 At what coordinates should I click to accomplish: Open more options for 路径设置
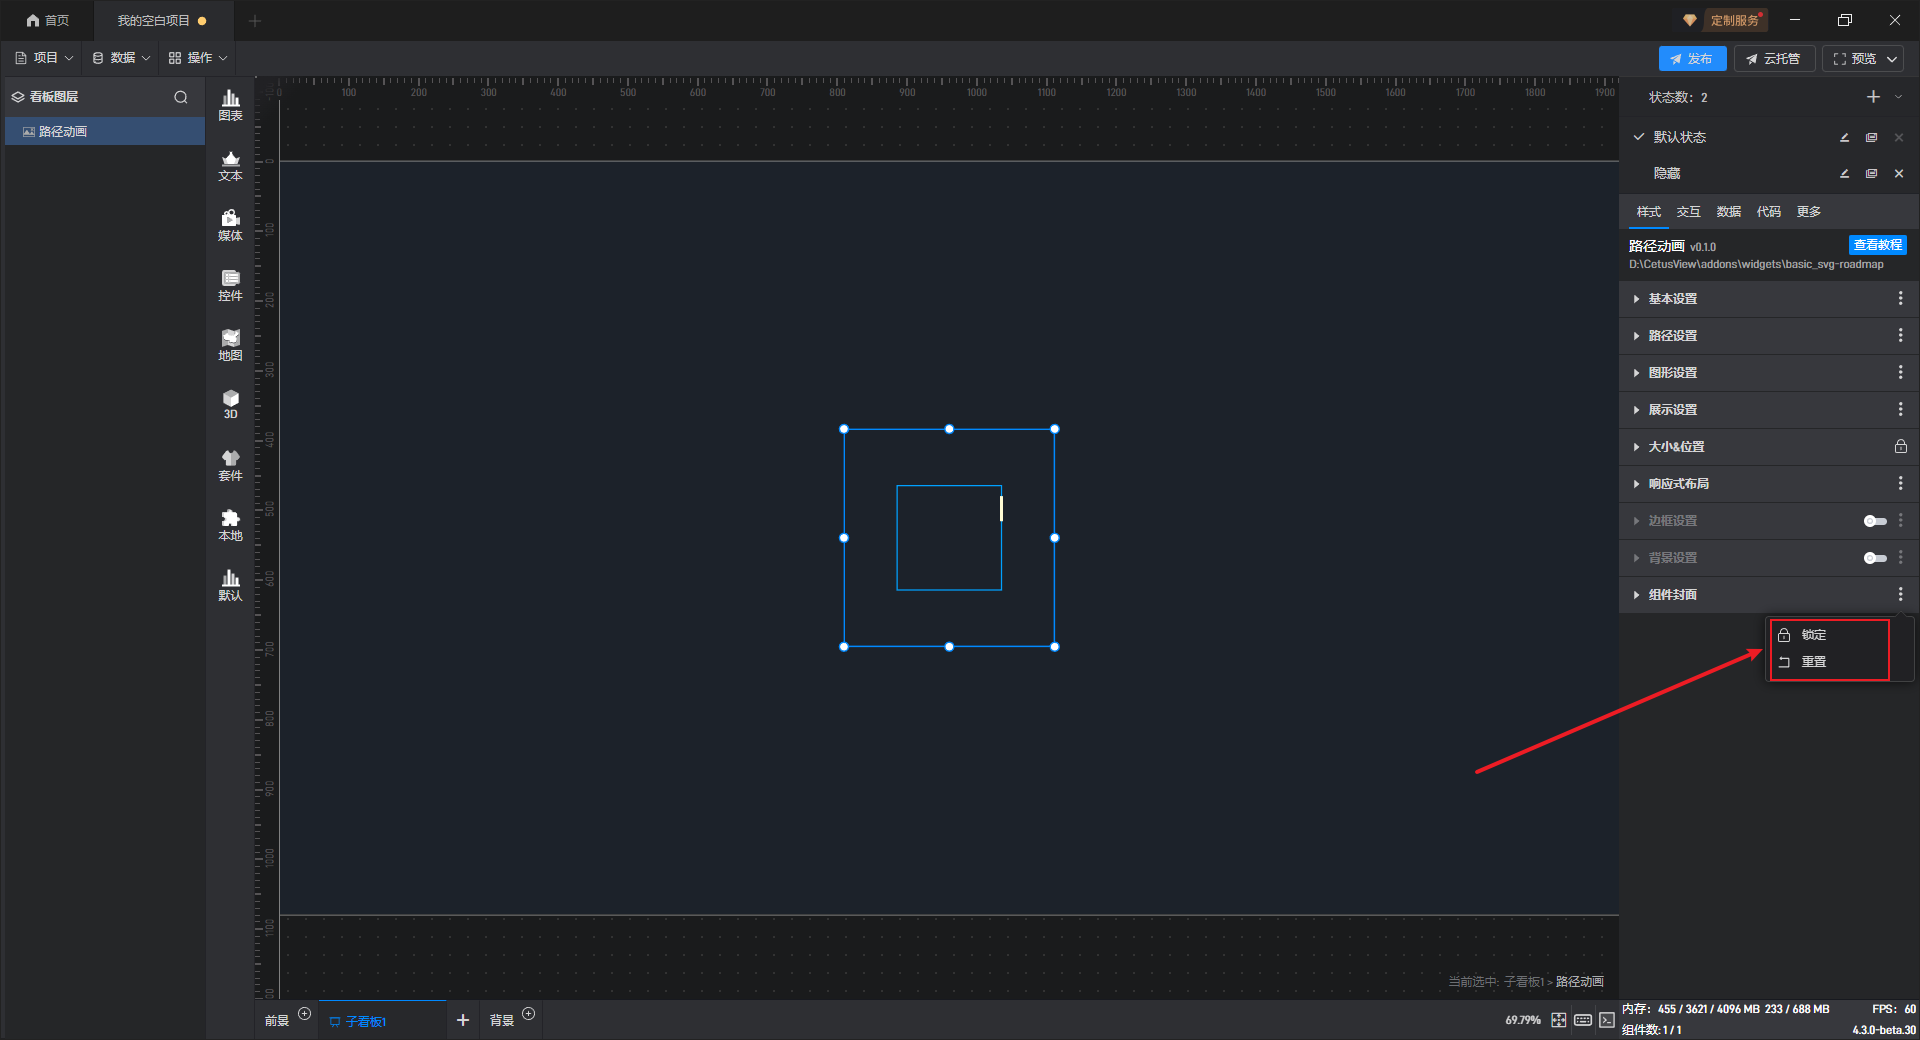pos(1900,336)
